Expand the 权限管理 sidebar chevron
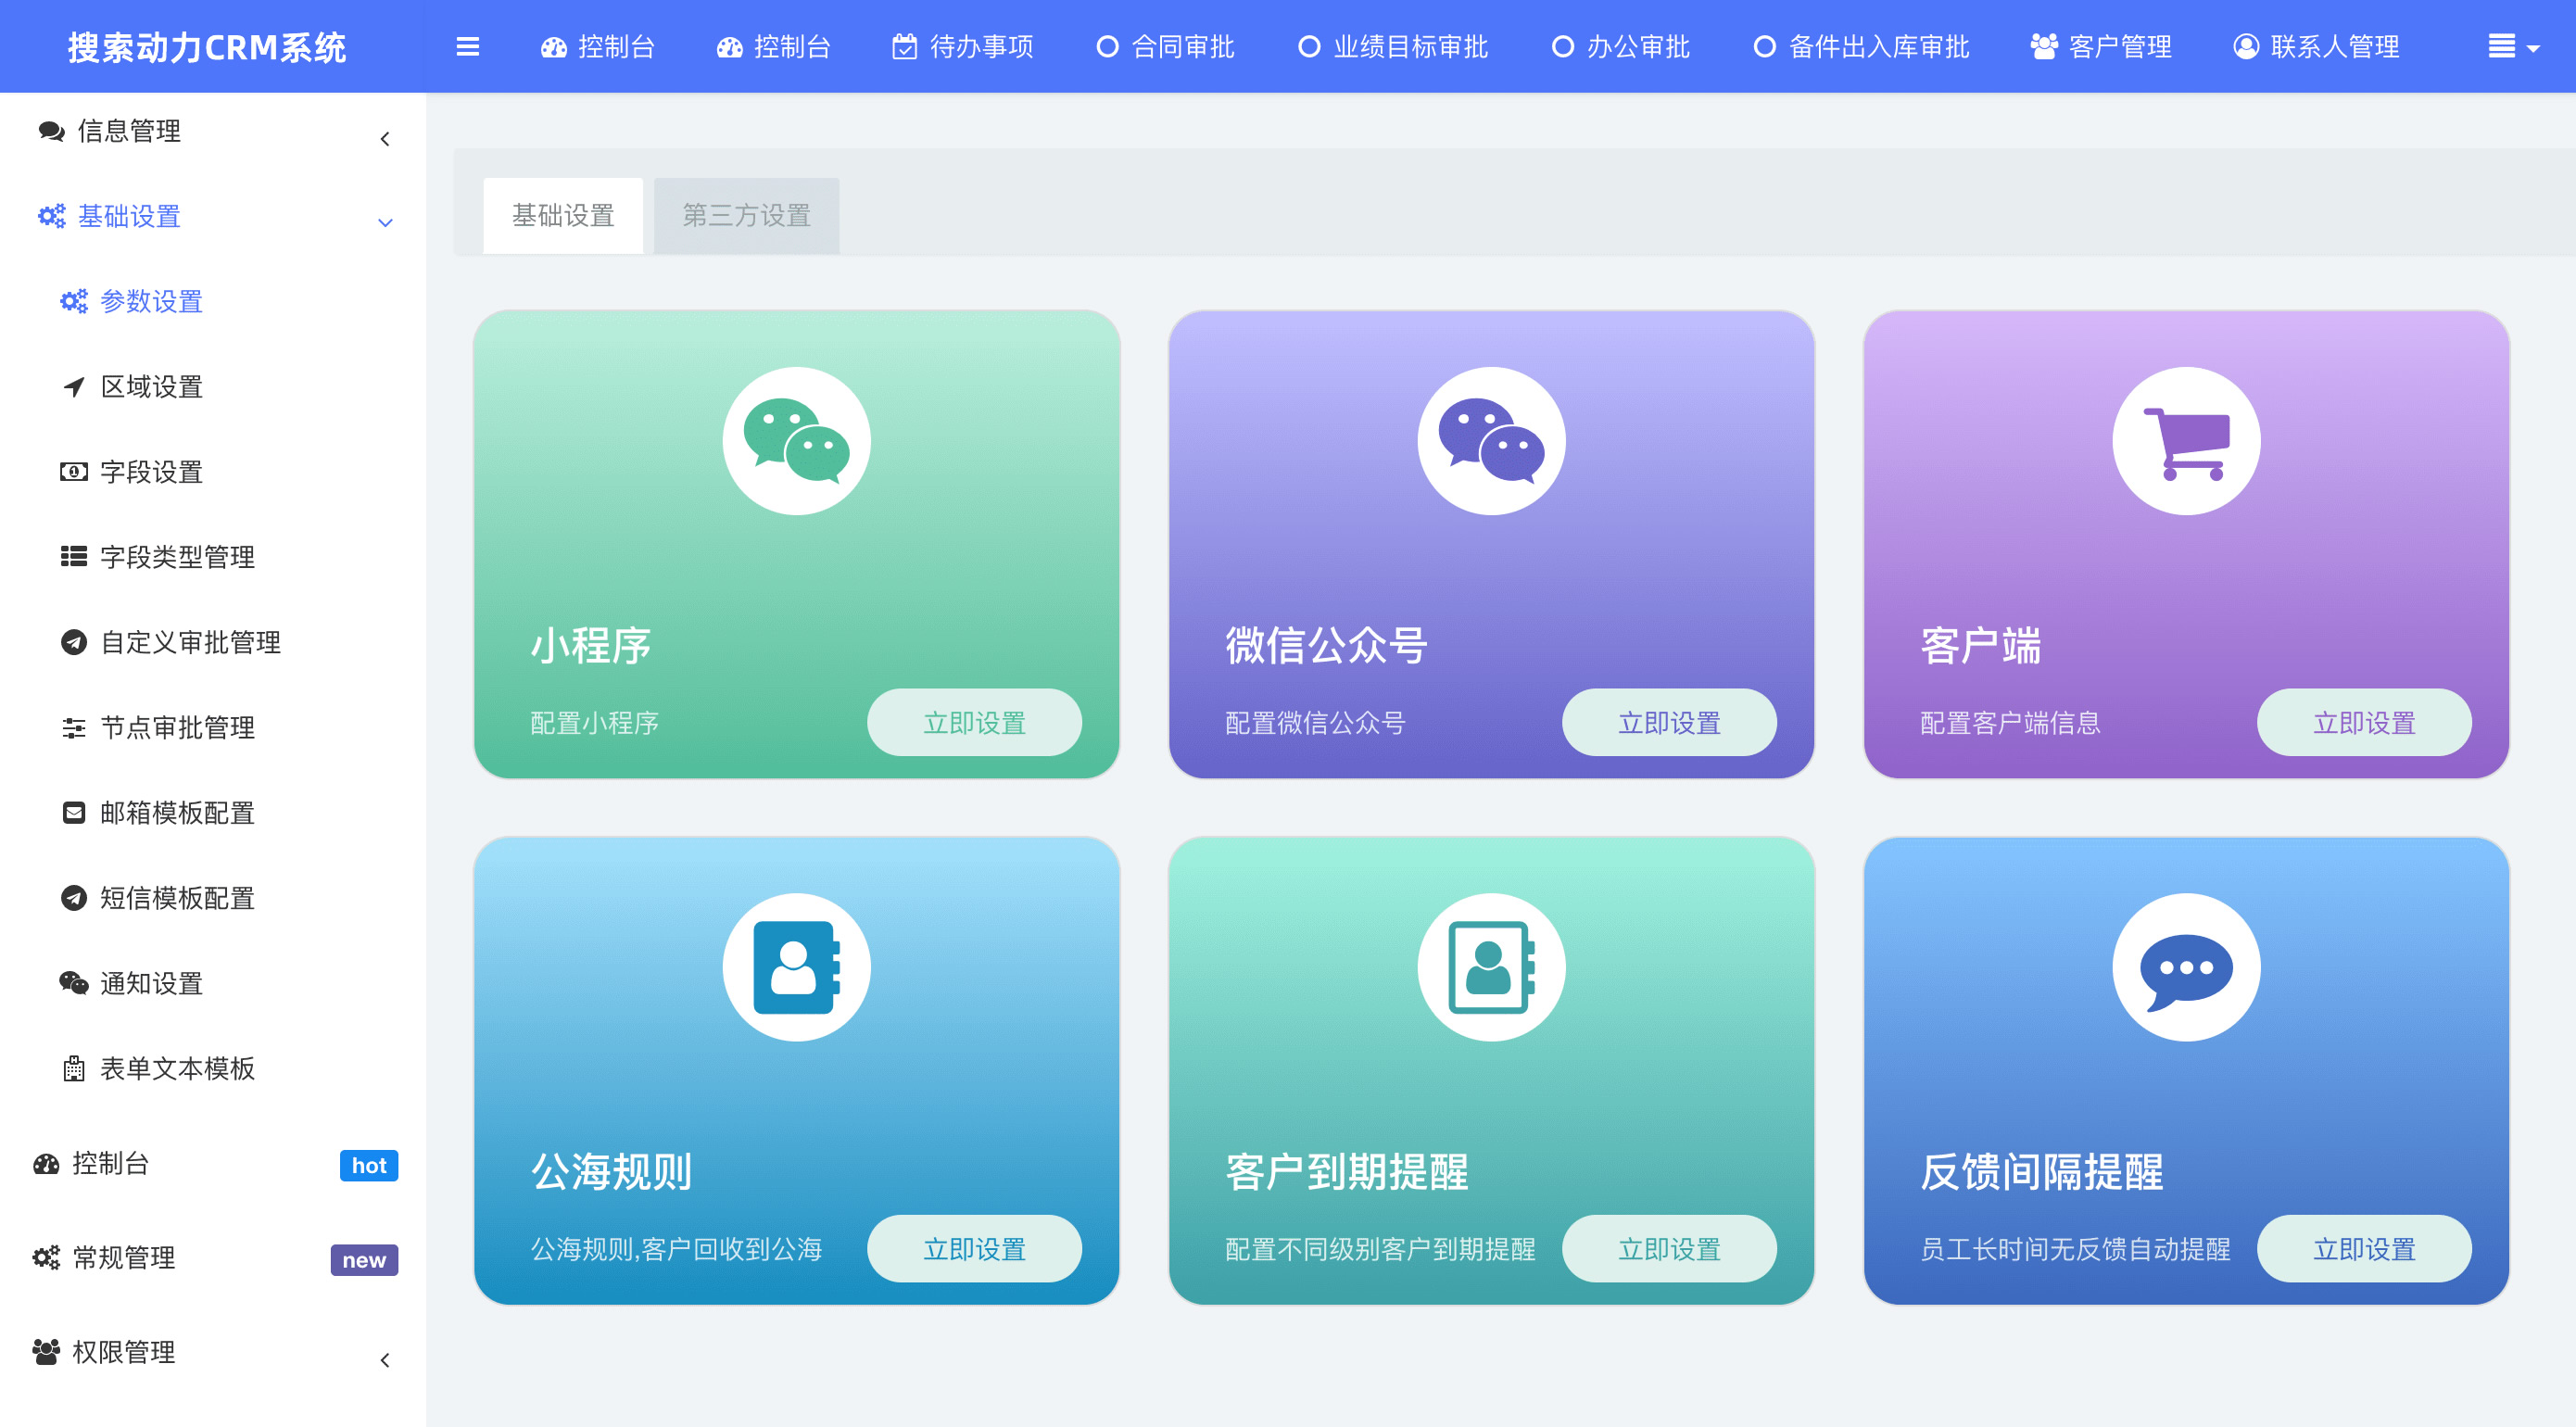This screenshot has width=2576, height=1427. (x=385, y=1361)
